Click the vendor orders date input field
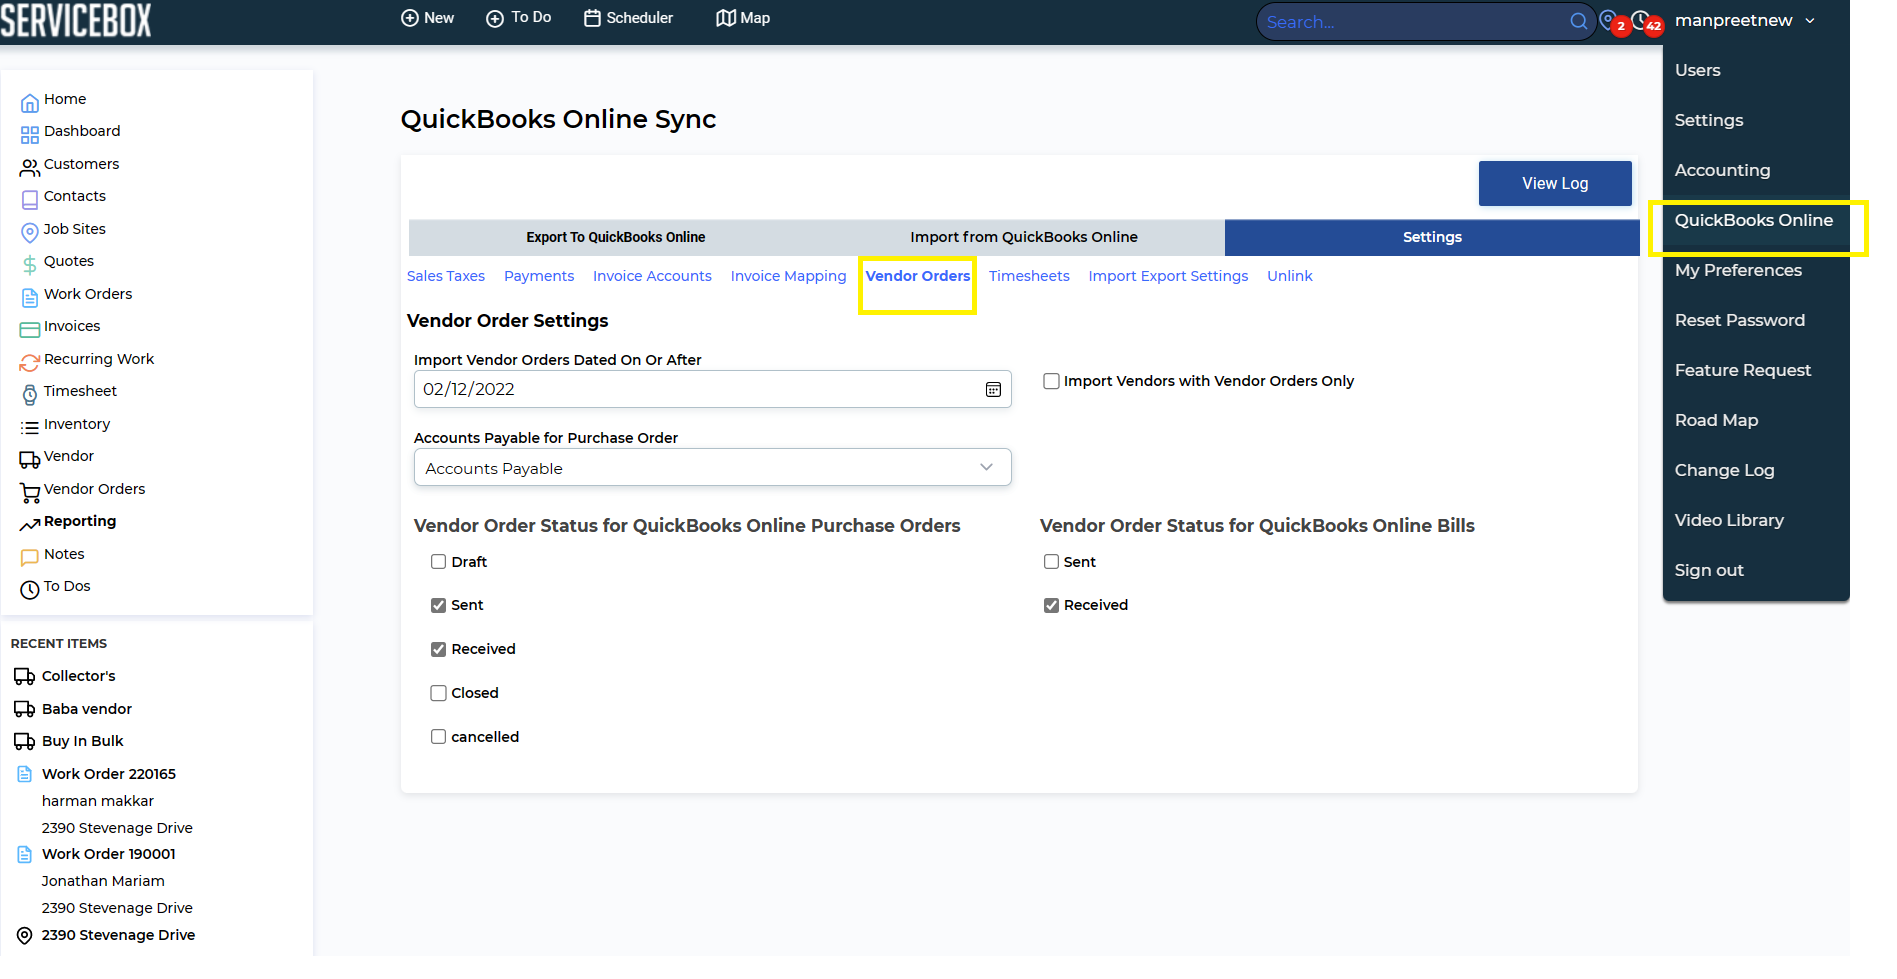 coord(712,390)
